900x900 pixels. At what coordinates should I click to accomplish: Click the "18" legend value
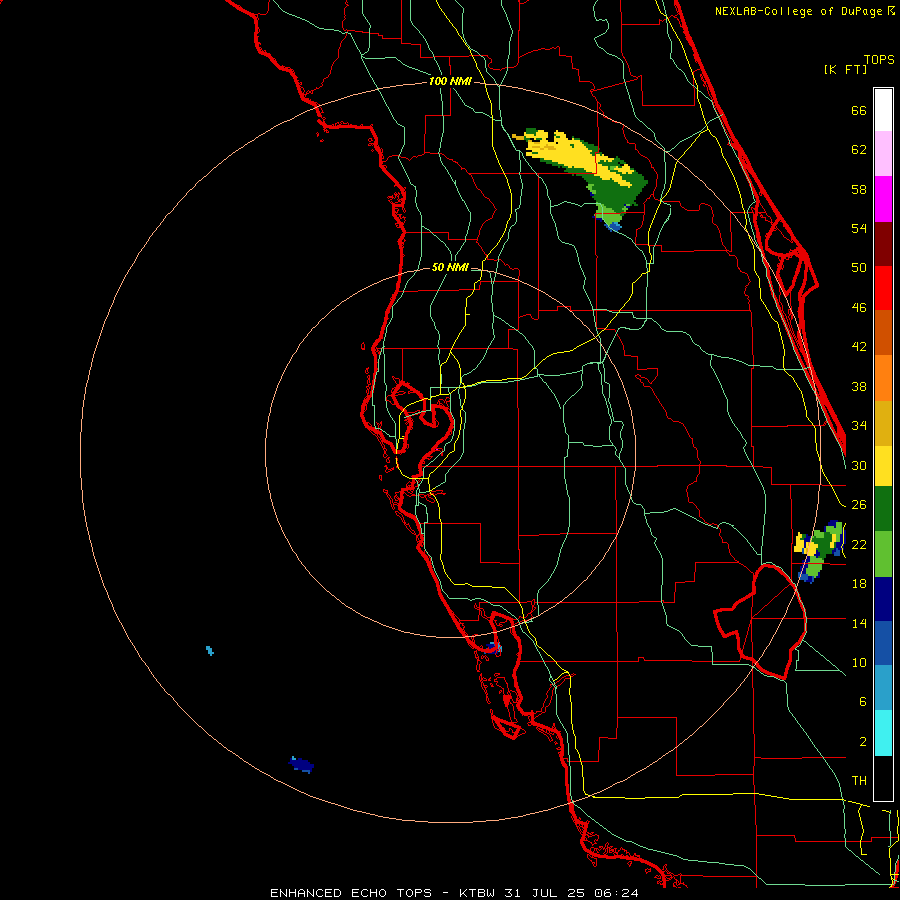coord(859,584)
